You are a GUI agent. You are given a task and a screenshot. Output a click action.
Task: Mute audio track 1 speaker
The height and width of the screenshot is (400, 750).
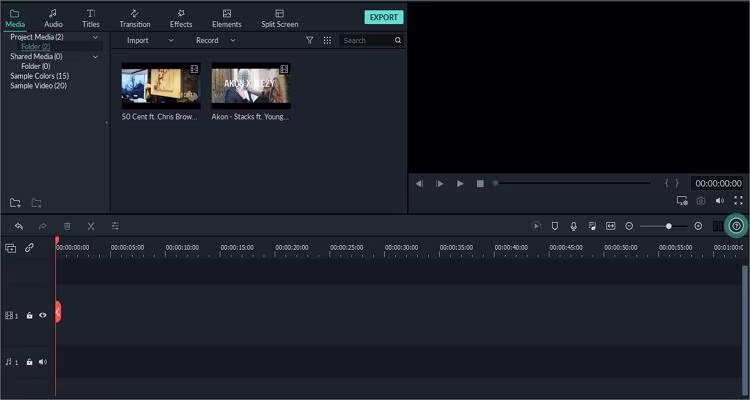click(x=43, y=362)
